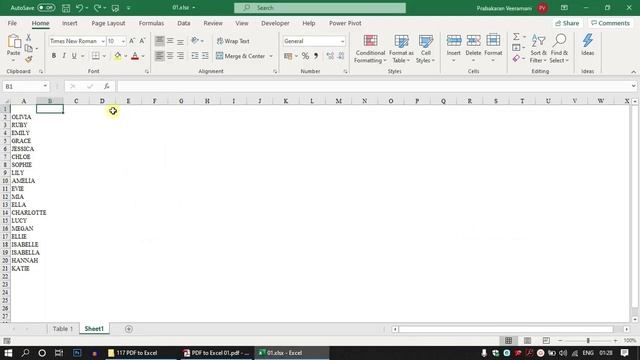Switch to Normal view in status bar
The width and height of the screenshot is (640, 360).
click(509, 340)
